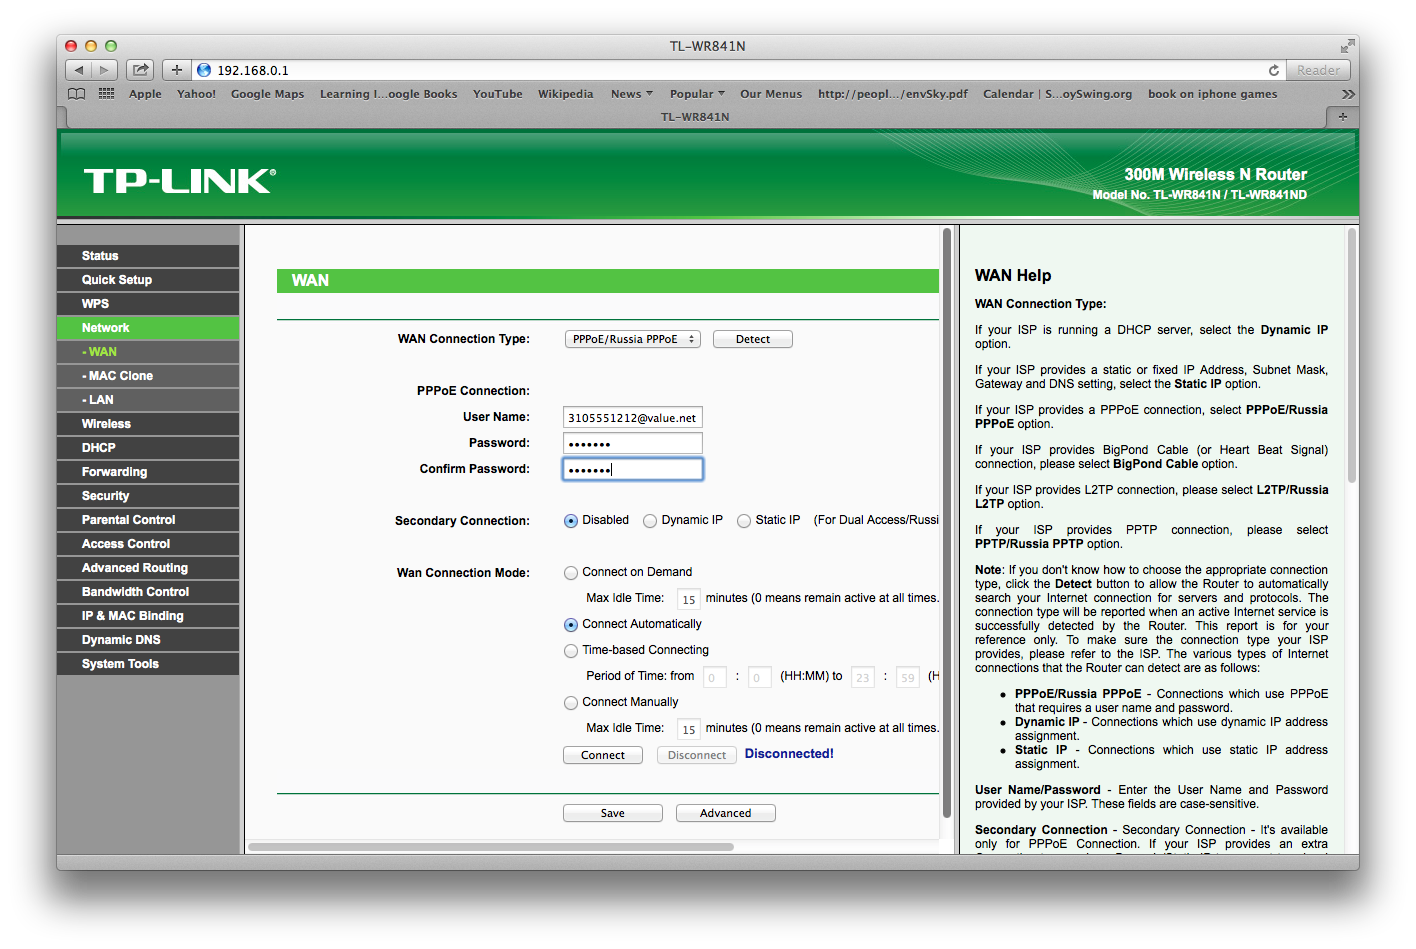
Task: Click the TP-LINK logo
Action: point(180,181)
